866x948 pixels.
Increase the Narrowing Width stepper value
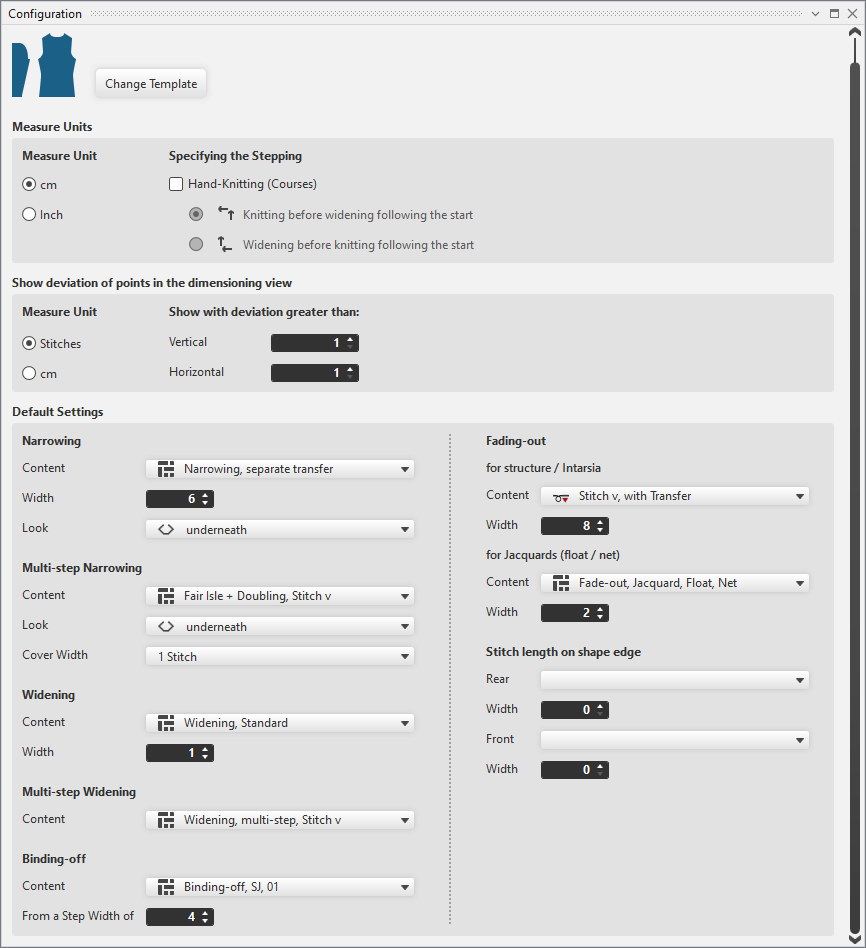coord(205,495)
